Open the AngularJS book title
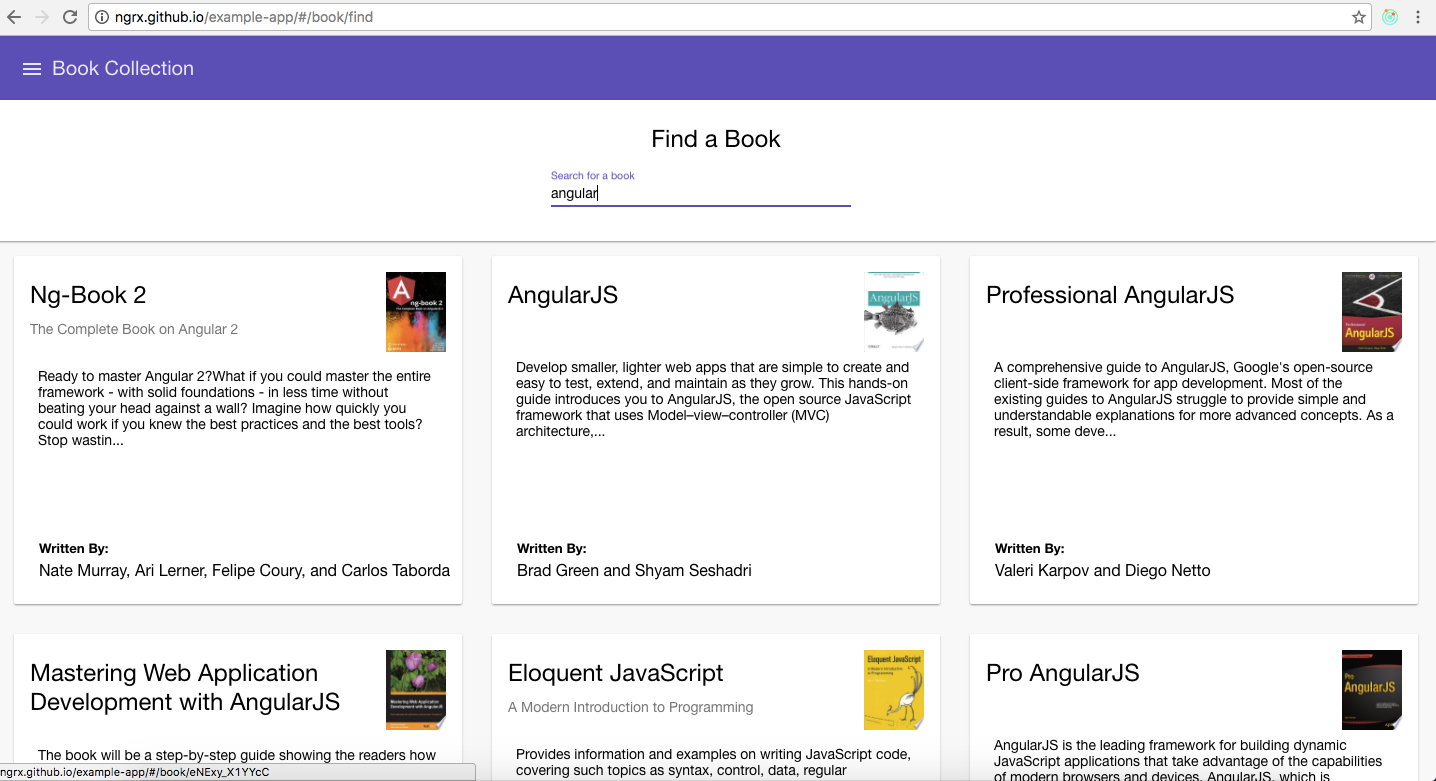The image size is (1436, 781). (x=563, y=295)
